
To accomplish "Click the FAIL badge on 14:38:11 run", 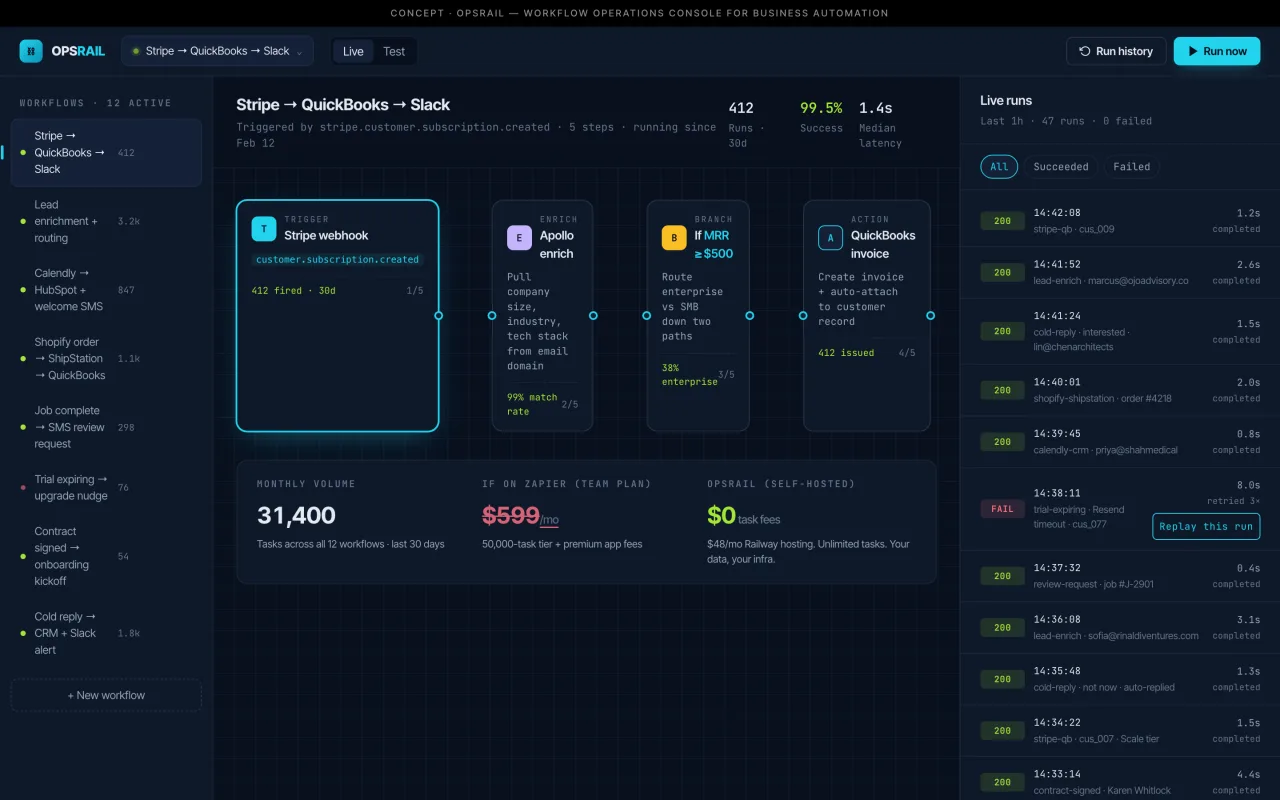I will [1002, 509].
